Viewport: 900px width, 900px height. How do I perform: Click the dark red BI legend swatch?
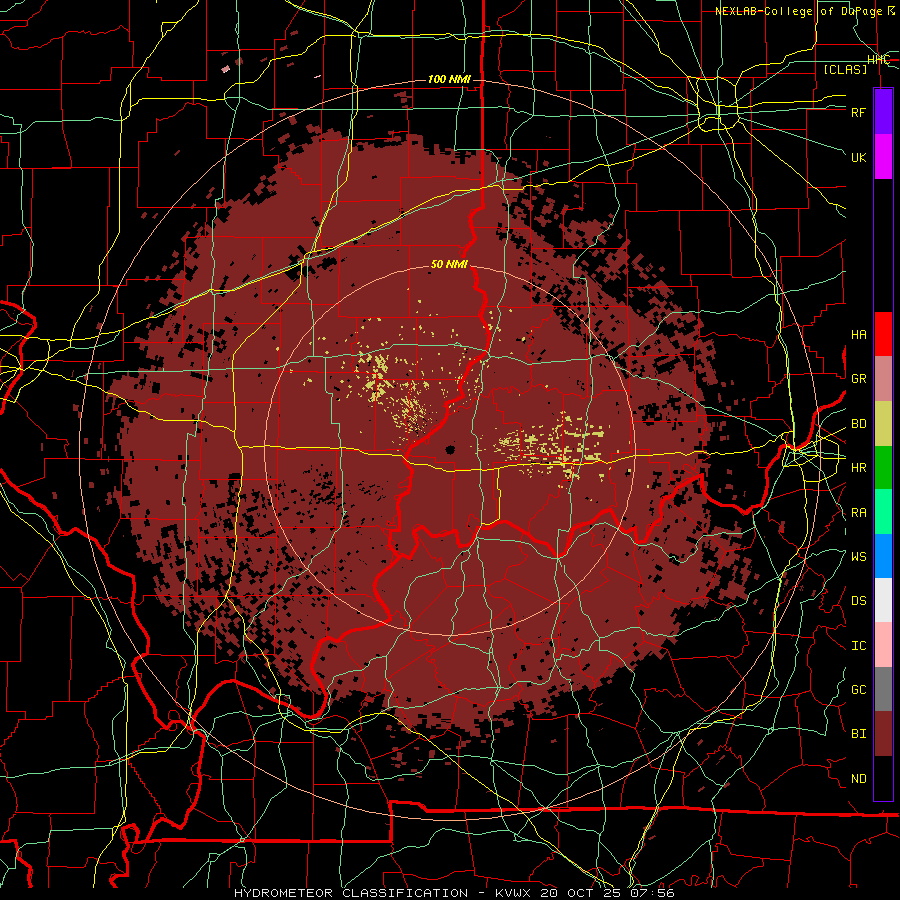(x=883, y=734)
